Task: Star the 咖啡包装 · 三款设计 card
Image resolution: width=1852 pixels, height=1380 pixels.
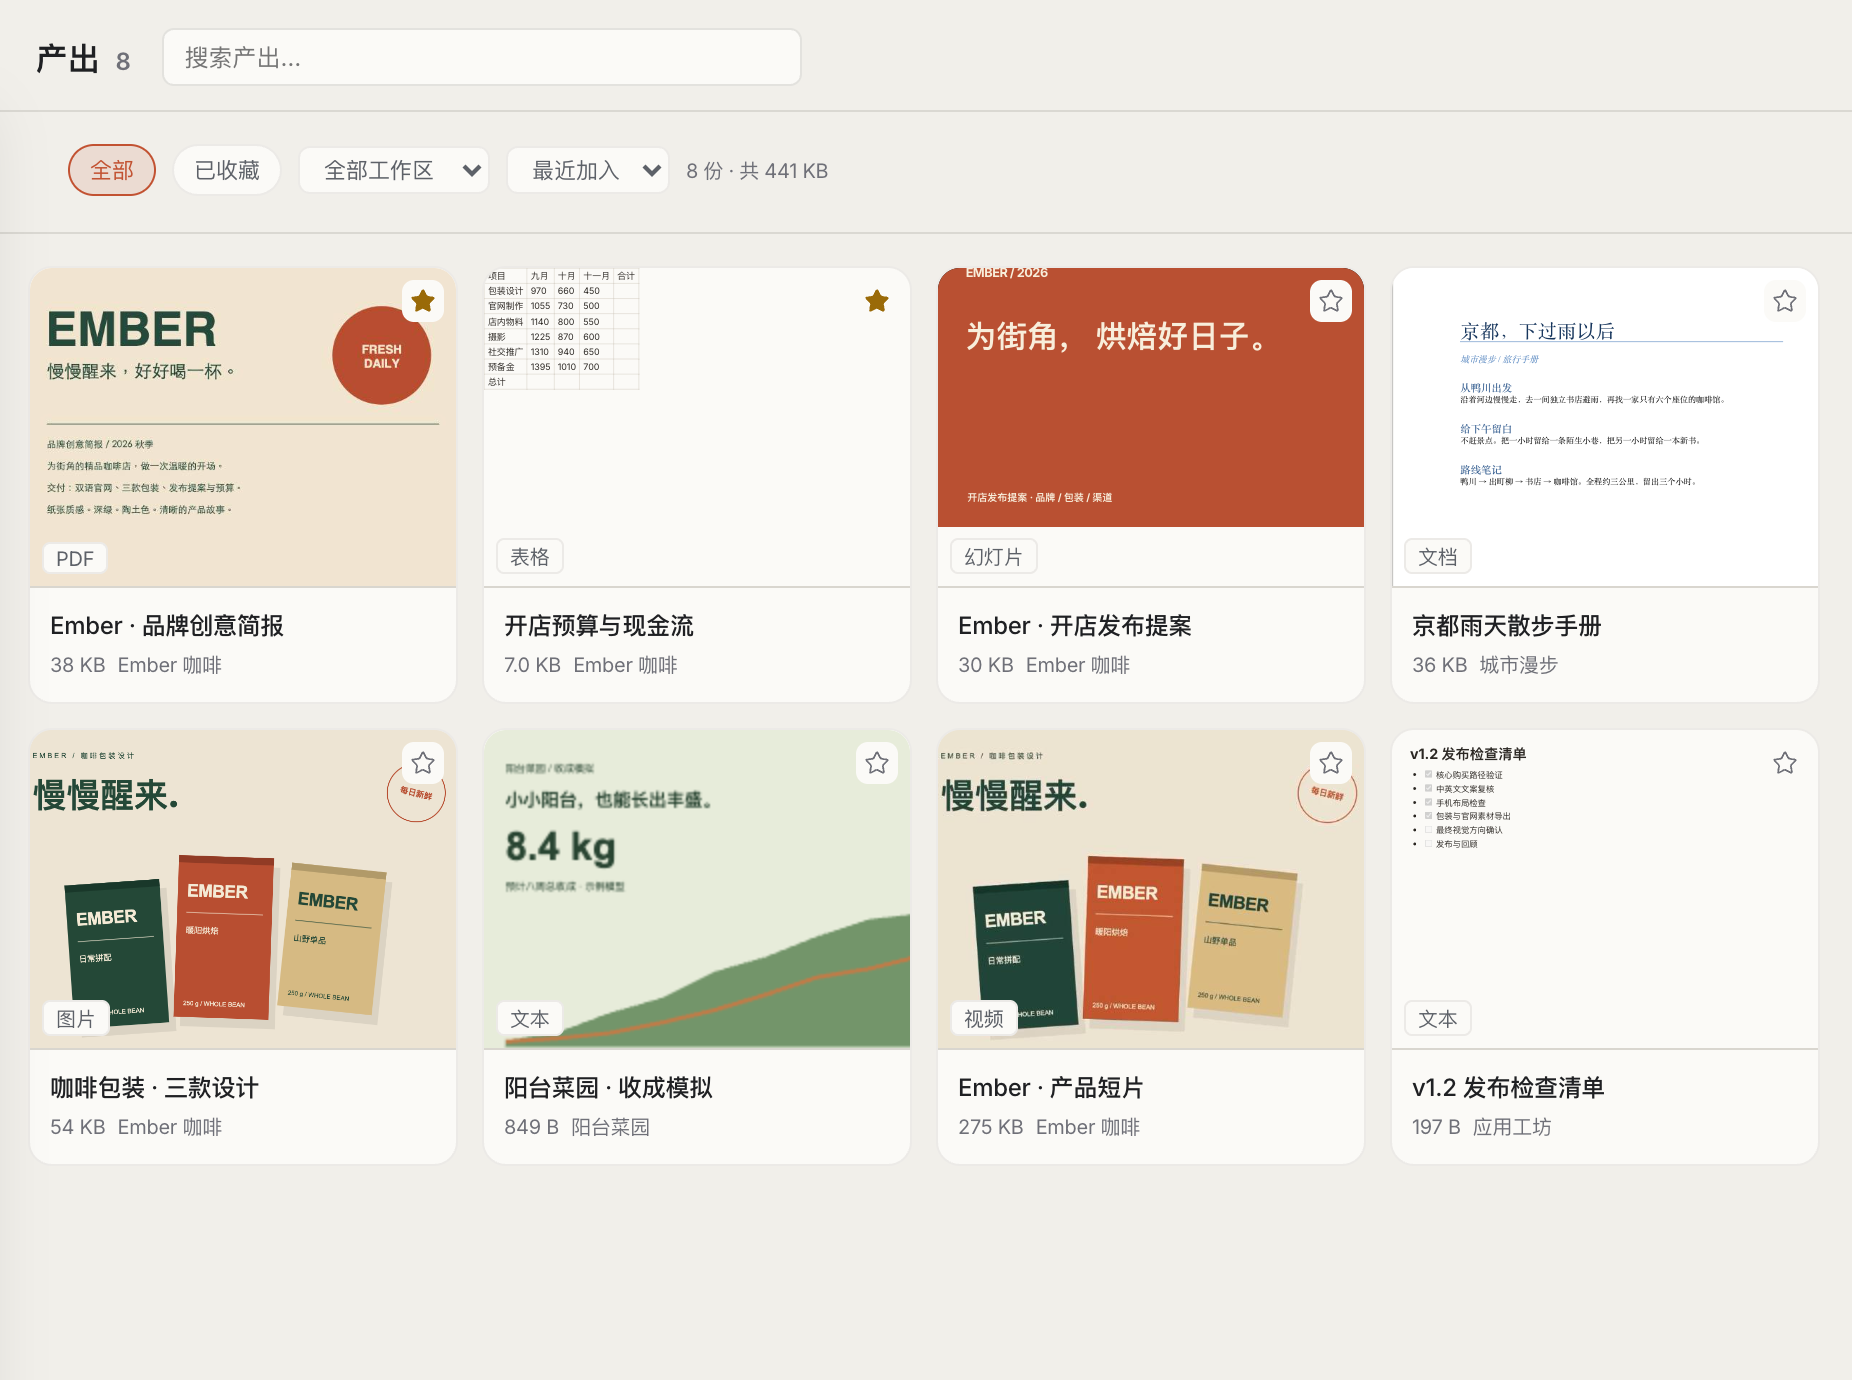Action: point(423,763)
